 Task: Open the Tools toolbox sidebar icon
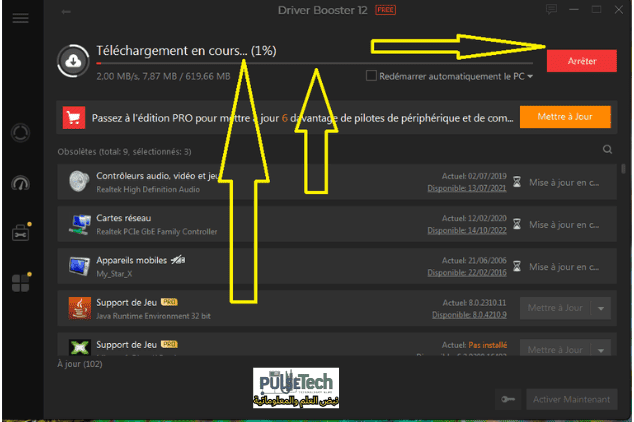pos(20,233)
